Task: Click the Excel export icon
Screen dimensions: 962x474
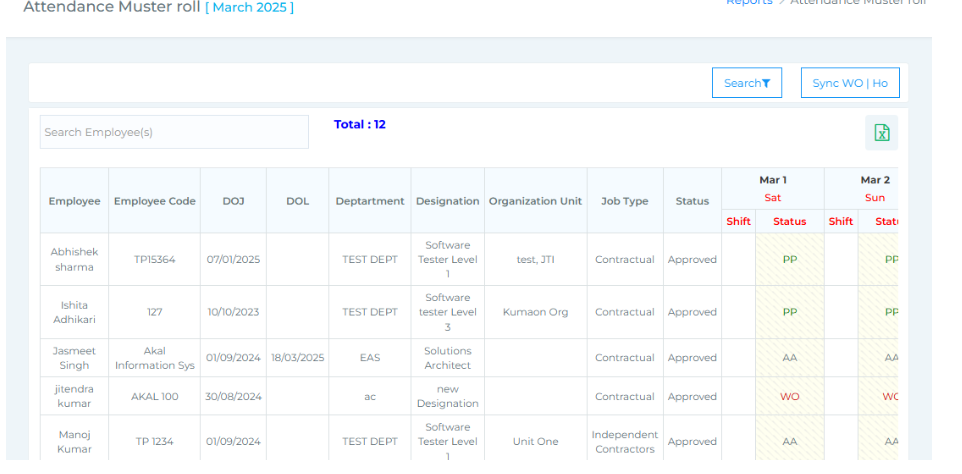Action: [x=881, y=133]
